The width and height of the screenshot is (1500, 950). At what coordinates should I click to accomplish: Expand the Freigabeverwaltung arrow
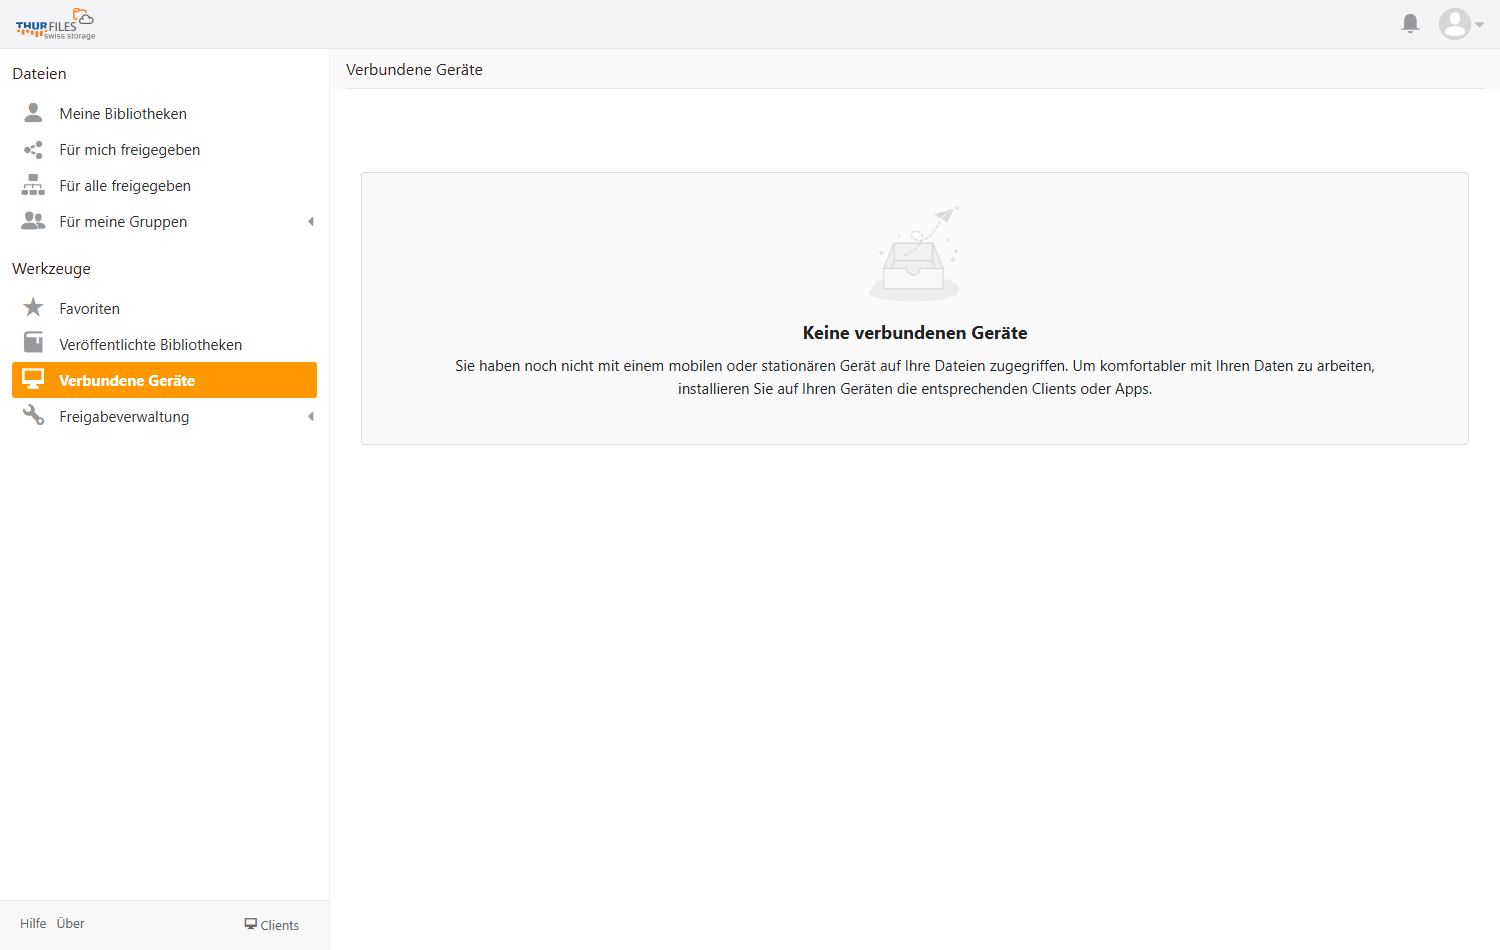pyautogui.click(x=311, y=417)
